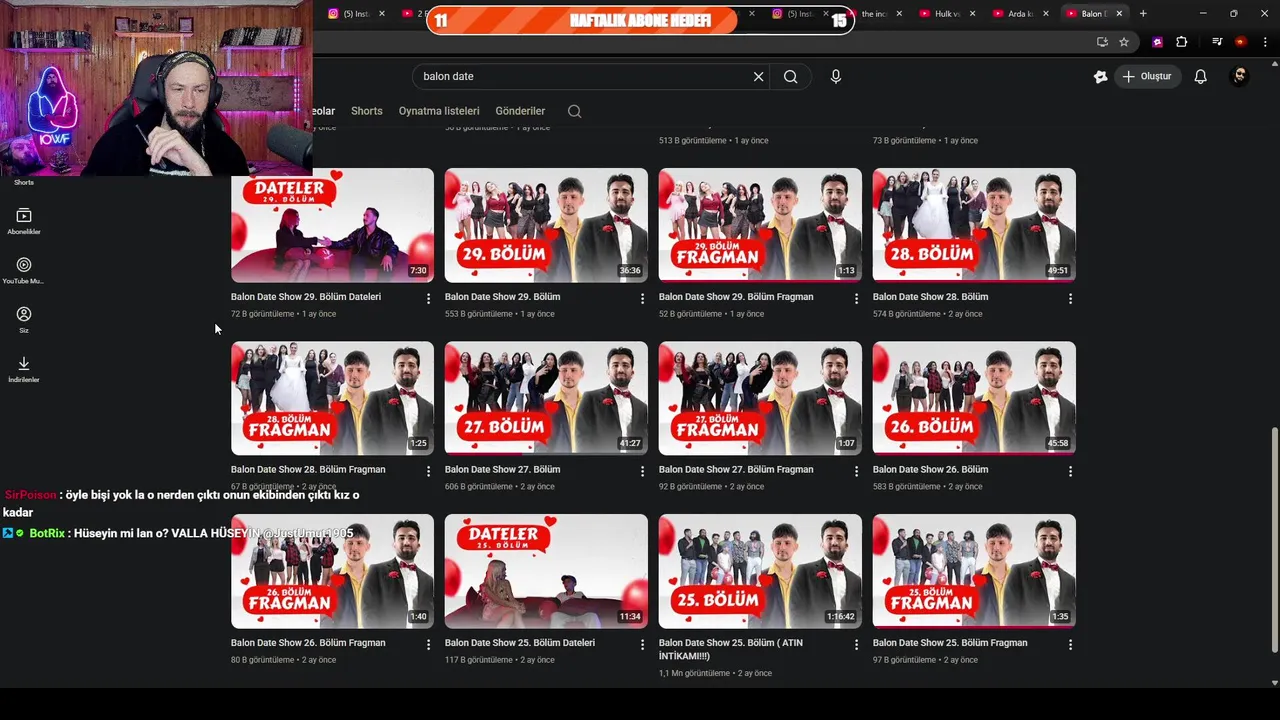Switch to the 'Arda' browser tab

click(1020, 14)
